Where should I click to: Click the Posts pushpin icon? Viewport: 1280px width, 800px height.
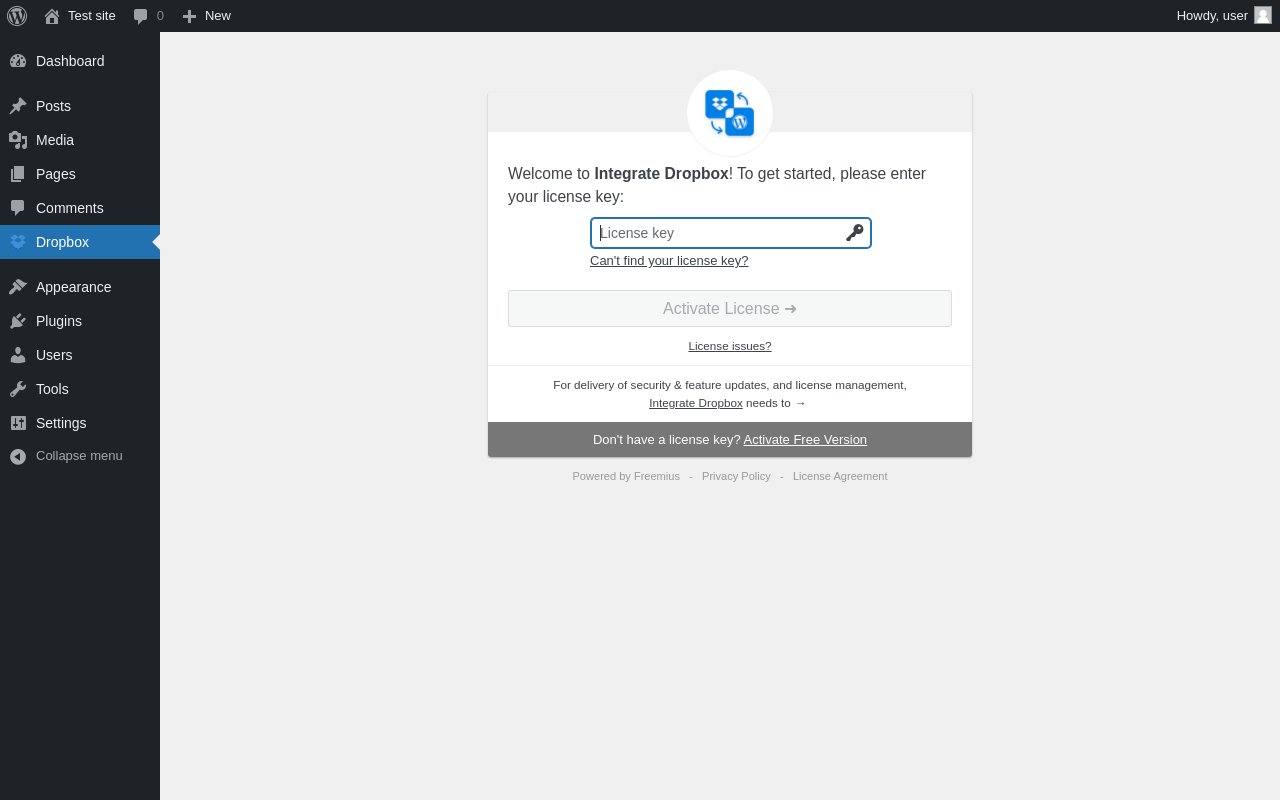pos(18,106)
